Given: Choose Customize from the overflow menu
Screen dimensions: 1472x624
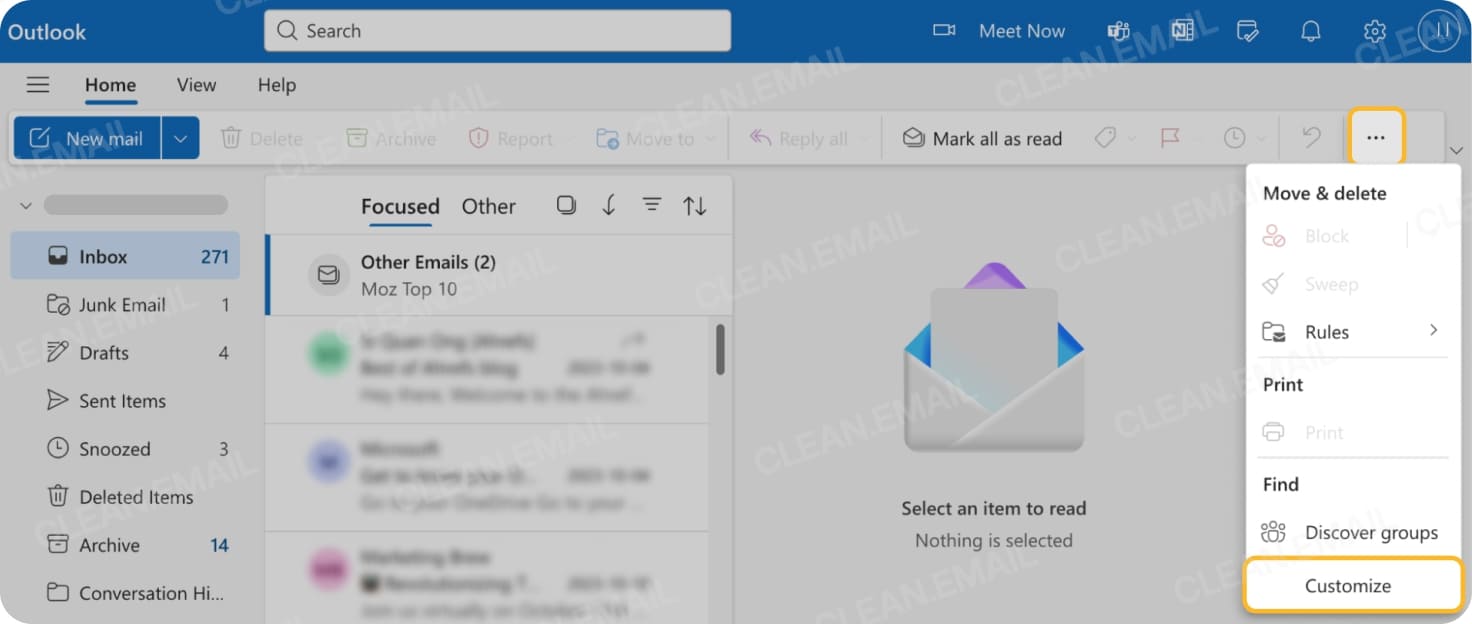Looking at the screenshot, I should click(x=1349, y=585).
